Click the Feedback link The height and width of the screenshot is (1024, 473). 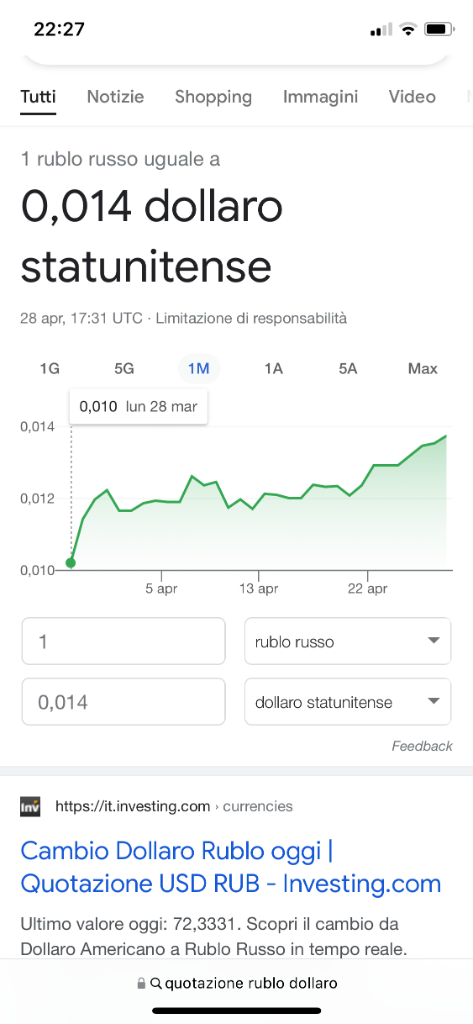(422, 746)
